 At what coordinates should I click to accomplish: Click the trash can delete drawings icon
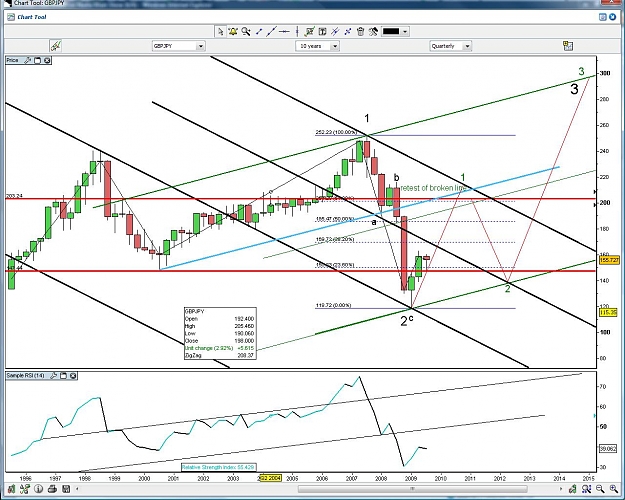click(x=360, y=31)
